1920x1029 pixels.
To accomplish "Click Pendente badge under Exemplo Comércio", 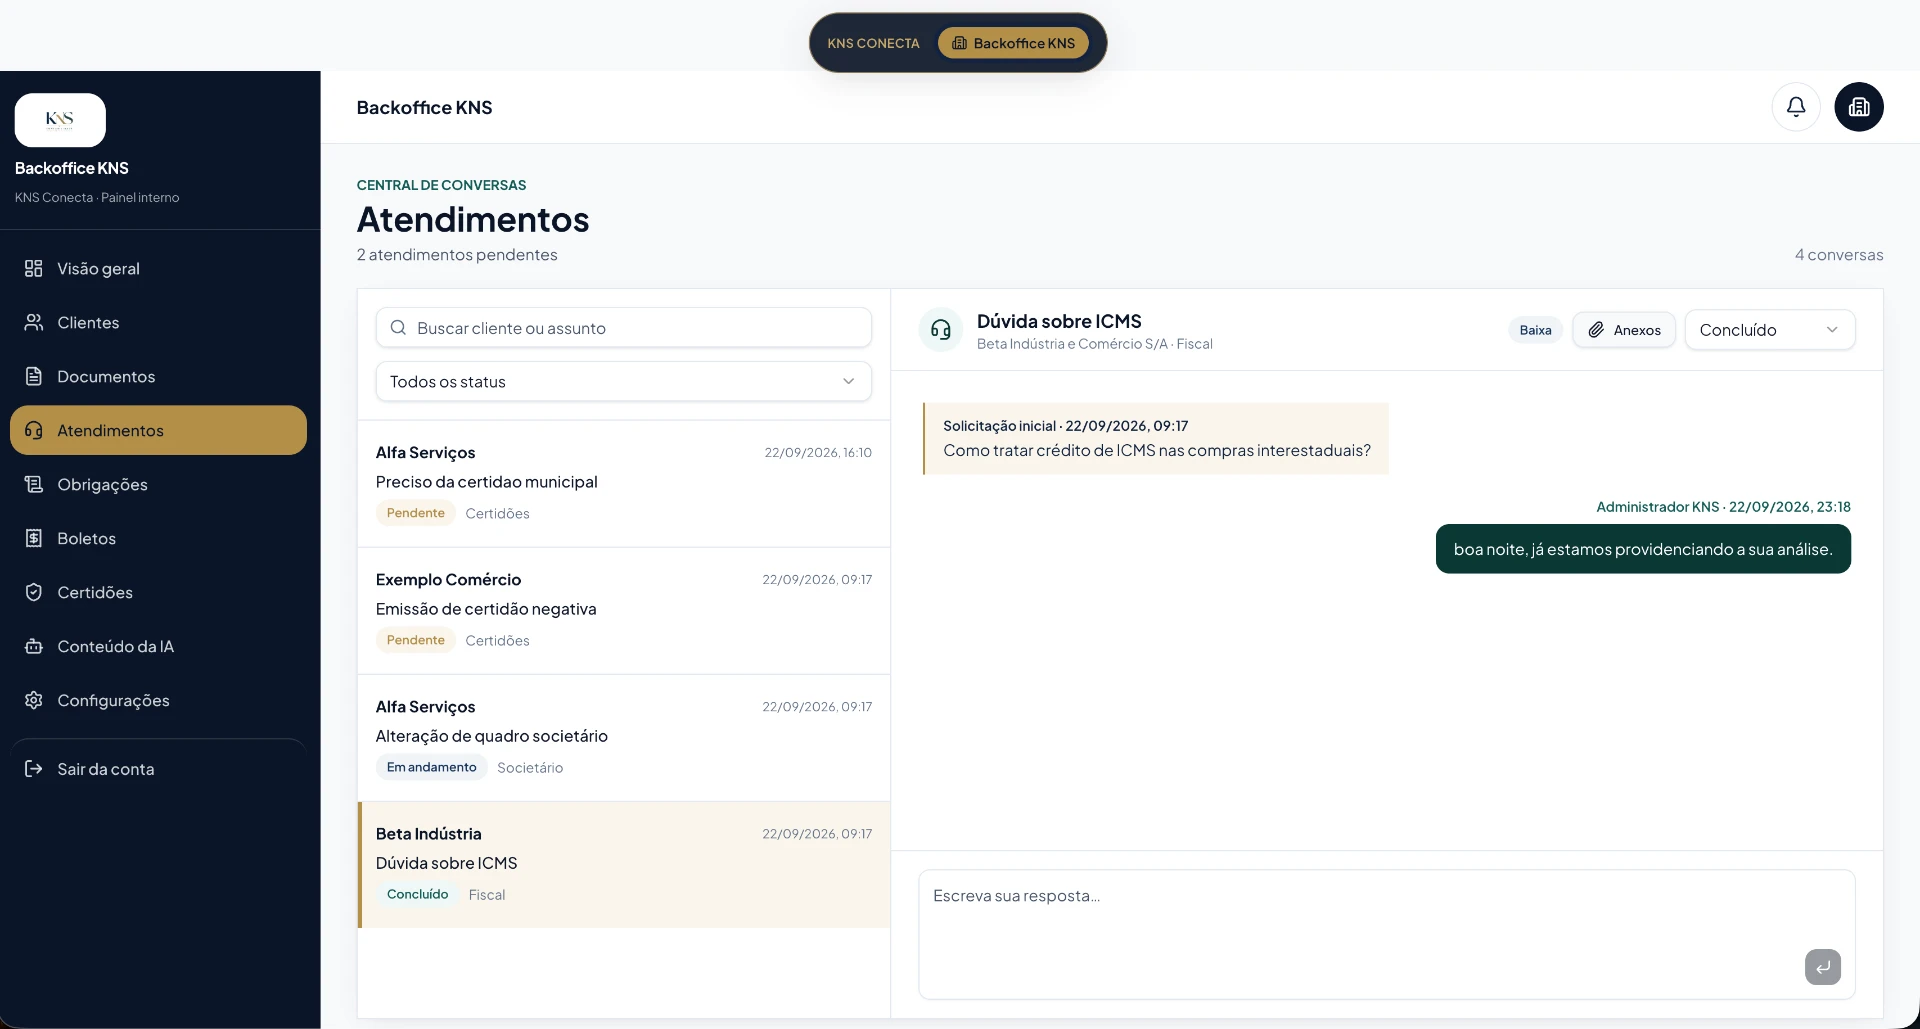I will tap(415, 640).
